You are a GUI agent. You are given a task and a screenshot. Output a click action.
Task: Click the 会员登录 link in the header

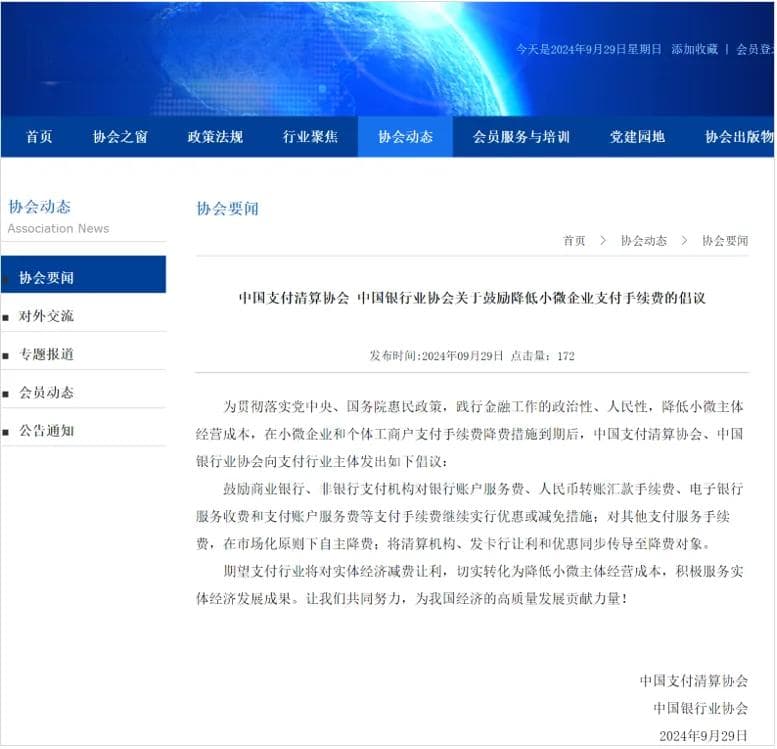755,49
